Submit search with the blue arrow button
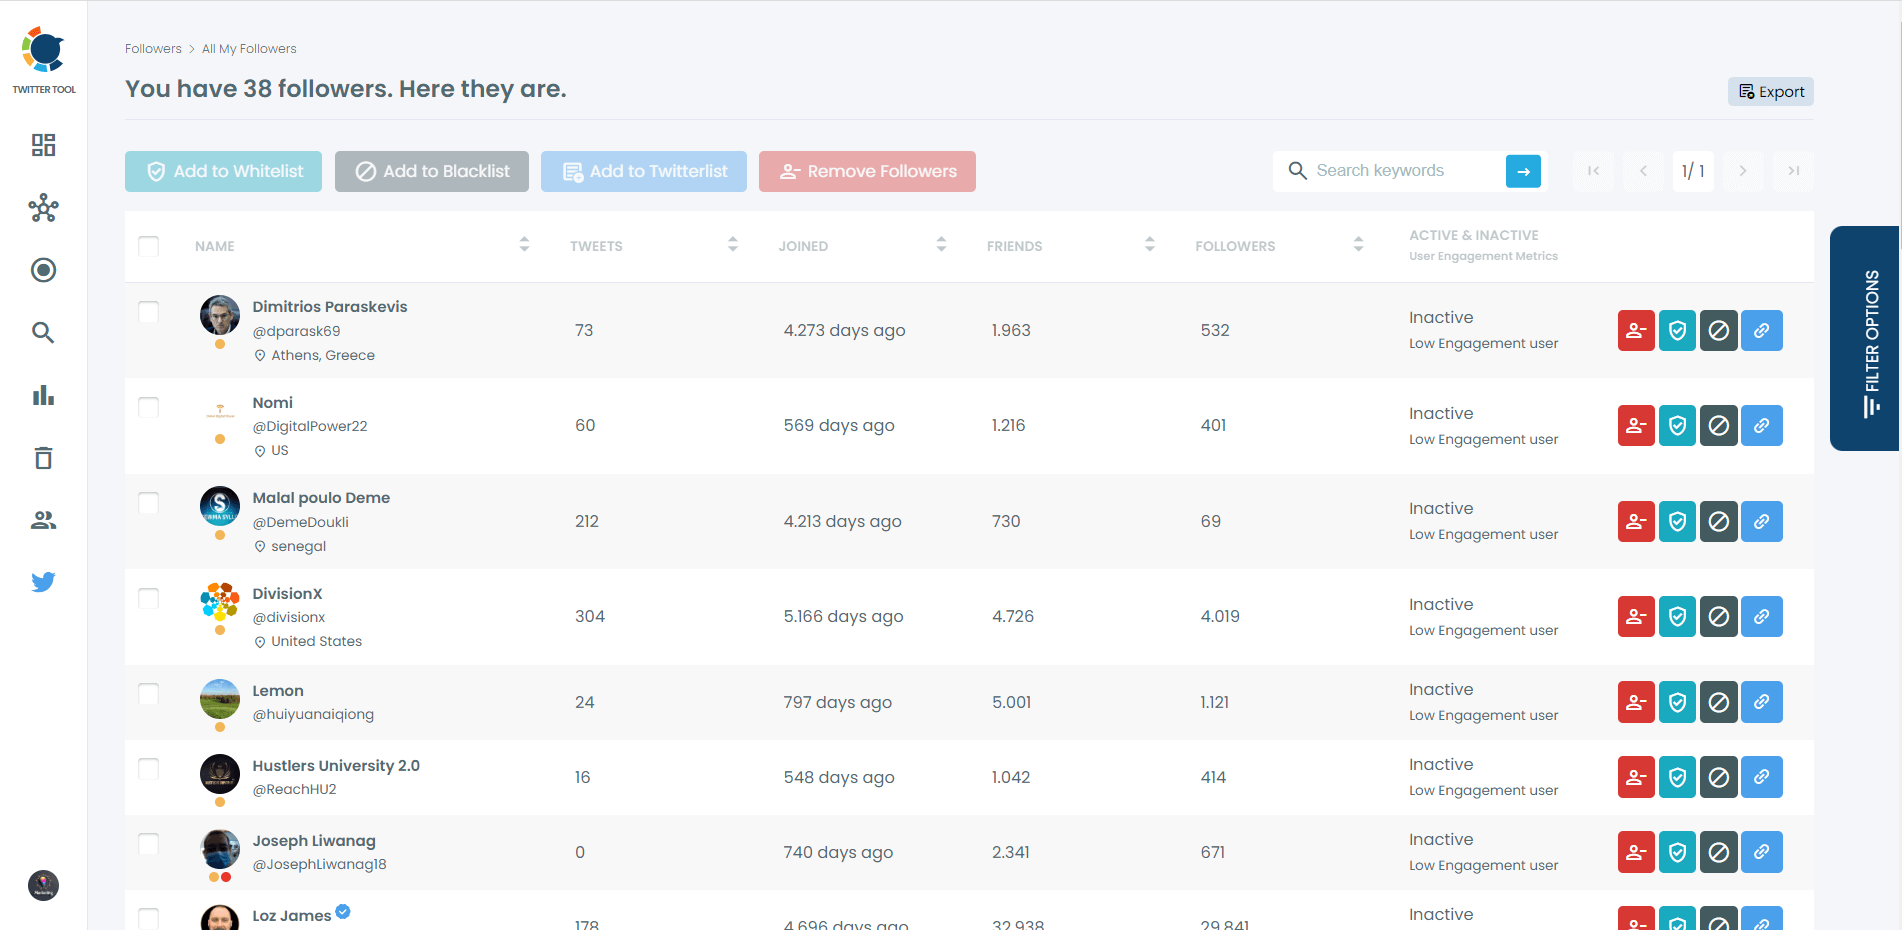 1523,171
